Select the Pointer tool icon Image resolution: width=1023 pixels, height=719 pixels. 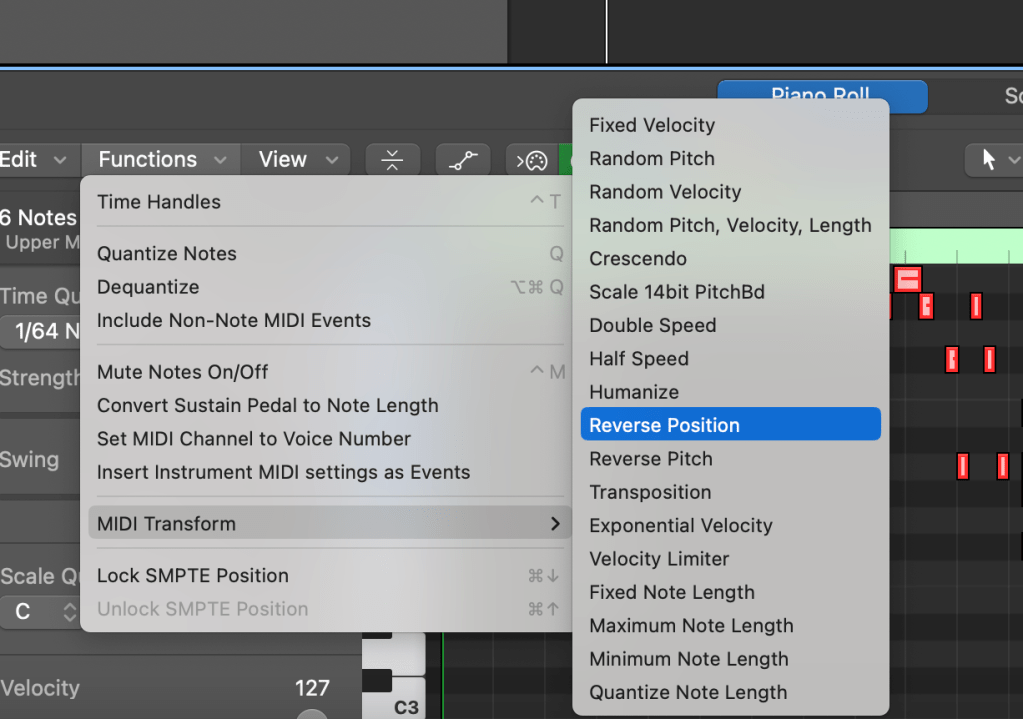pyautogui.click(x=989, y=160)
